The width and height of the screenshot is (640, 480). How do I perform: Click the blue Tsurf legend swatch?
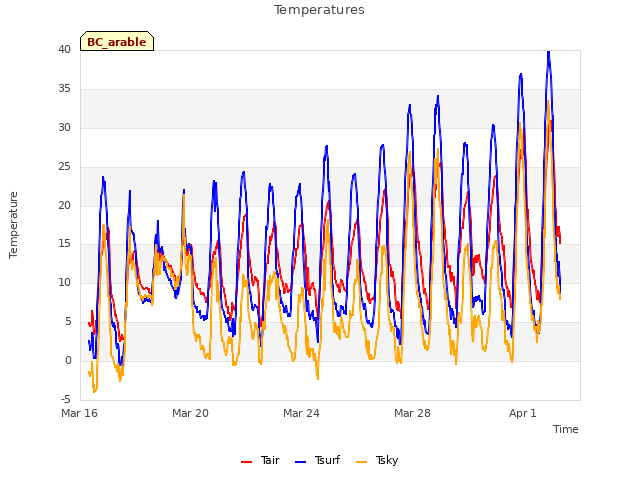tap(300, 462)
